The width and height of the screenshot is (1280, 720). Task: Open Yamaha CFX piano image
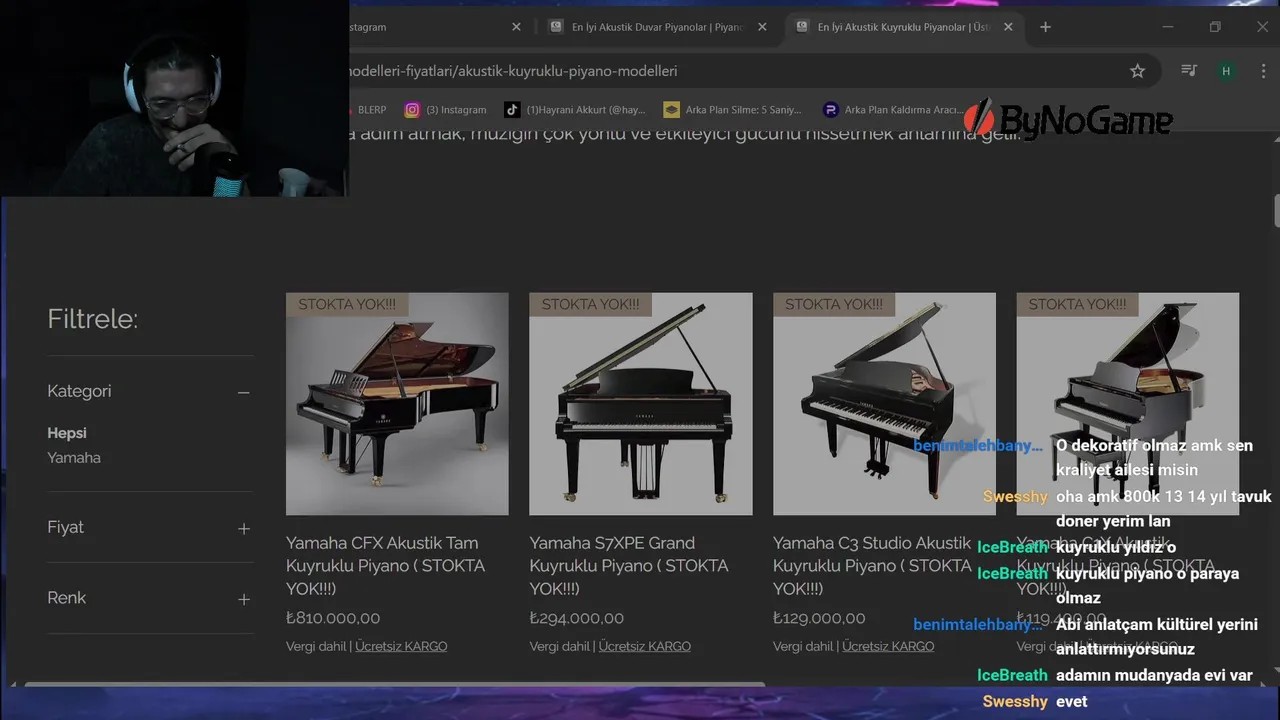397,404
